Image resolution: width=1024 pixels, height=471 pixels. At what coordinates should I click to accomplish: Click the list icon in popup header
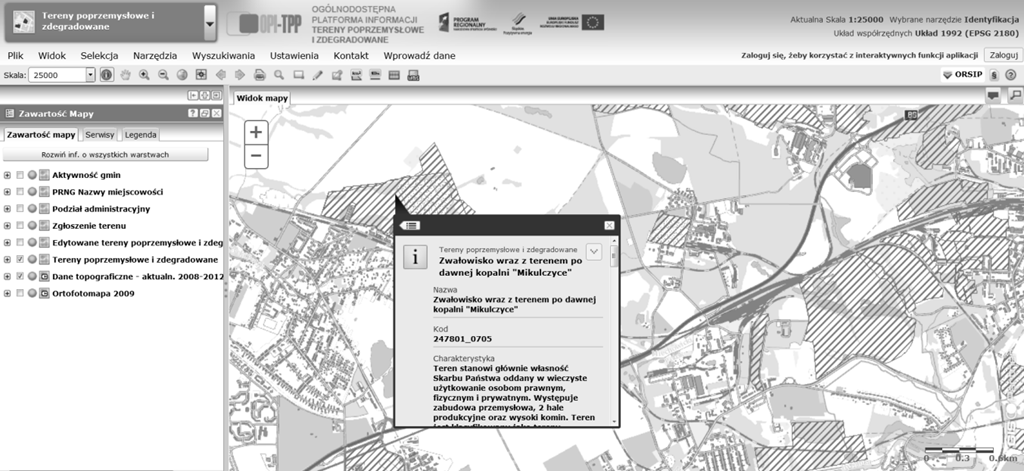click(411, 225)
